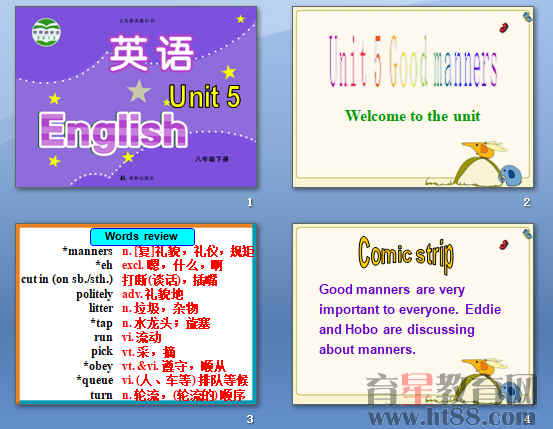Viewport: 553px width, 429px height.
Task: Click slide number 3 label
Action: [250, 419]
